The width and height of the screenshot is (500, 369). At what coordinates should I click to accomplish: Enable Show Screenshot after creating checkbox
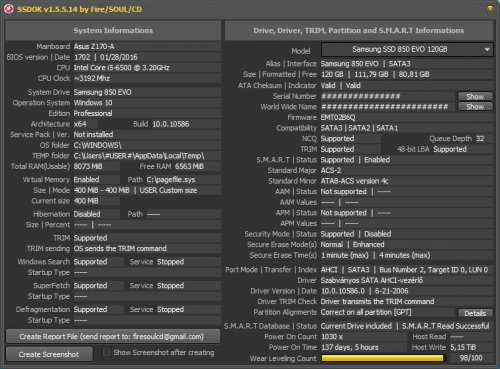[107, 352]
